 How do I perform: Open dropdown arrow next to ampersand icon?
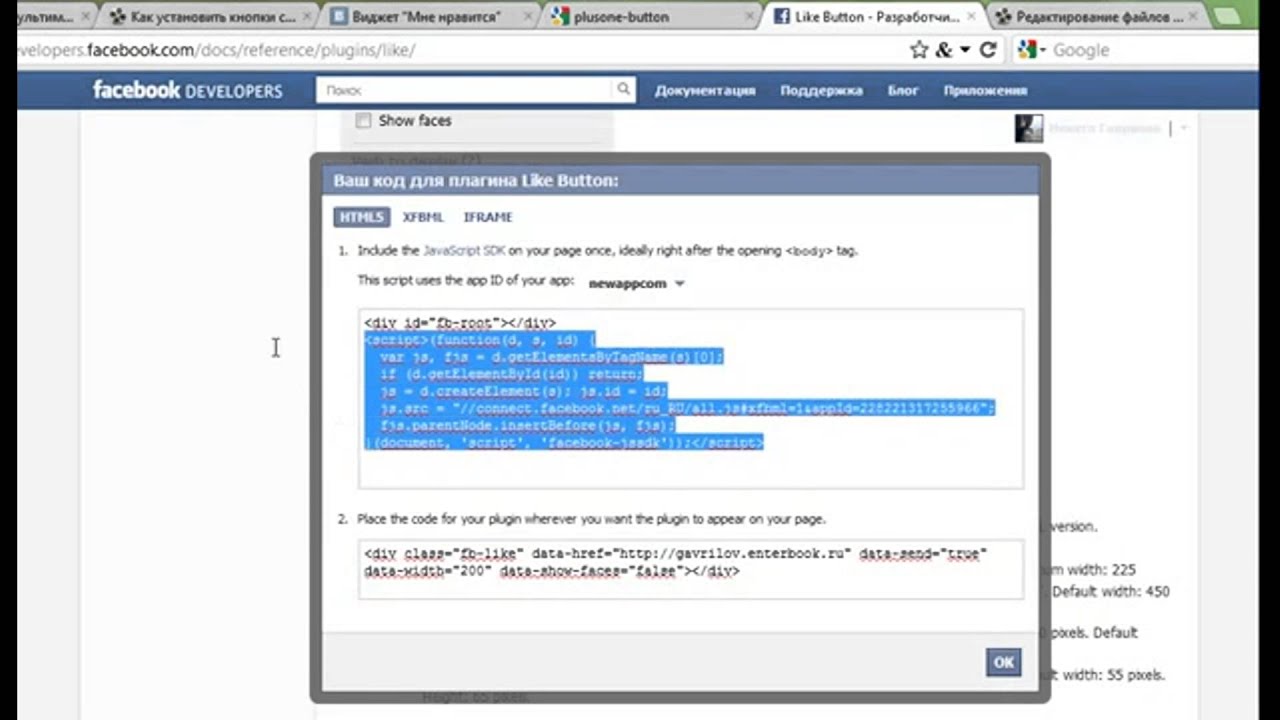965,50
